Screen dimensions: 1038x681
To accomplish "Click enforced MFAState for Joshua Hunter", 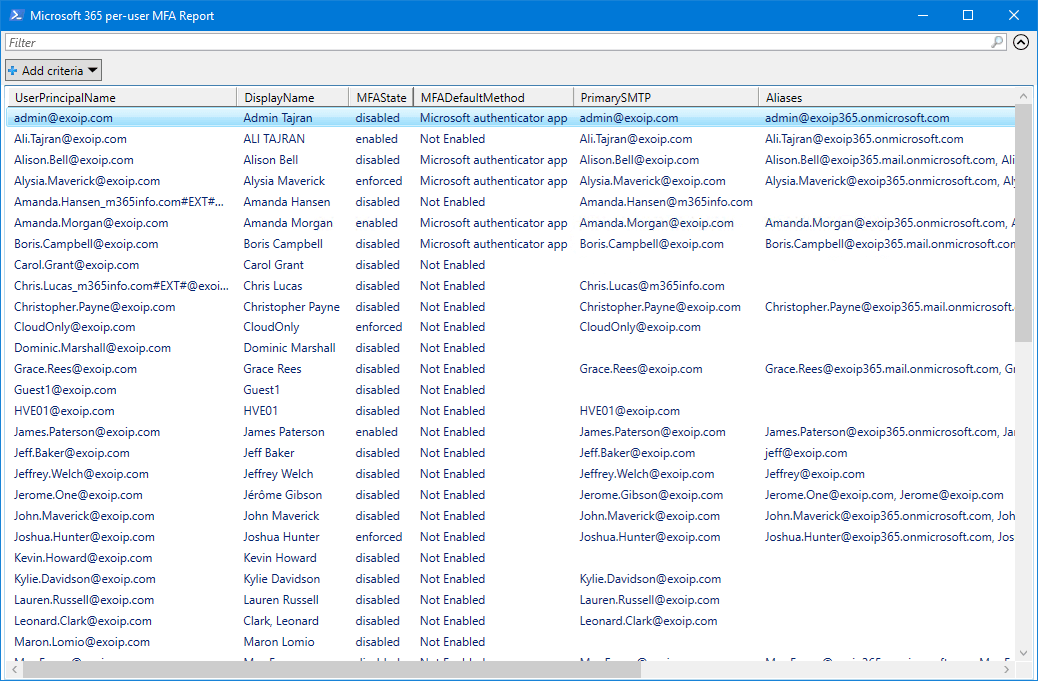I will coord(379,537).
